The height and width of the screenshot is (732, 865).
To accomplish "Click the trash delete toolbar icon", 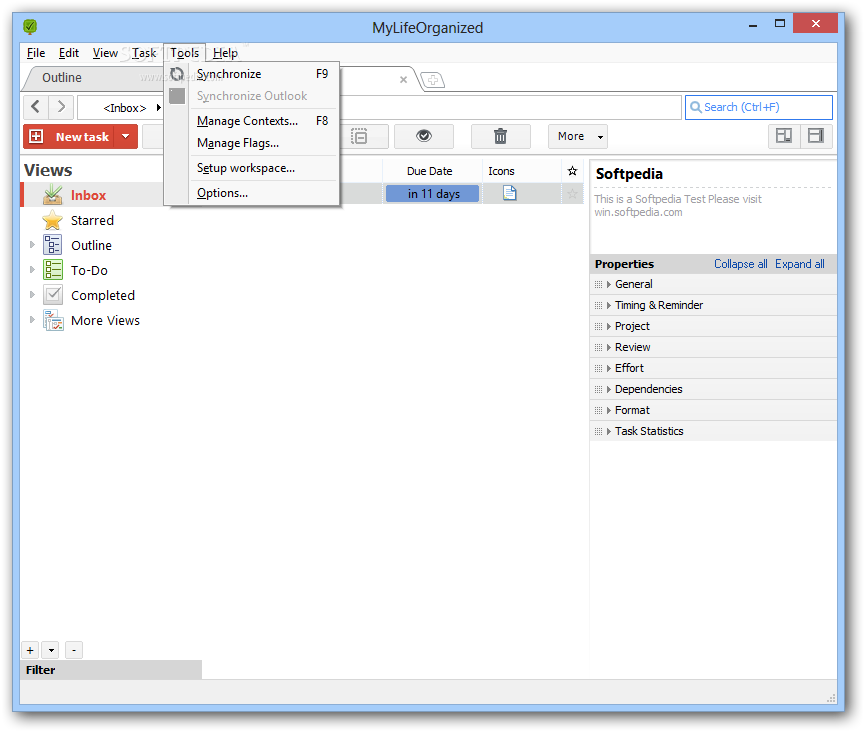I will coord(500,136).
